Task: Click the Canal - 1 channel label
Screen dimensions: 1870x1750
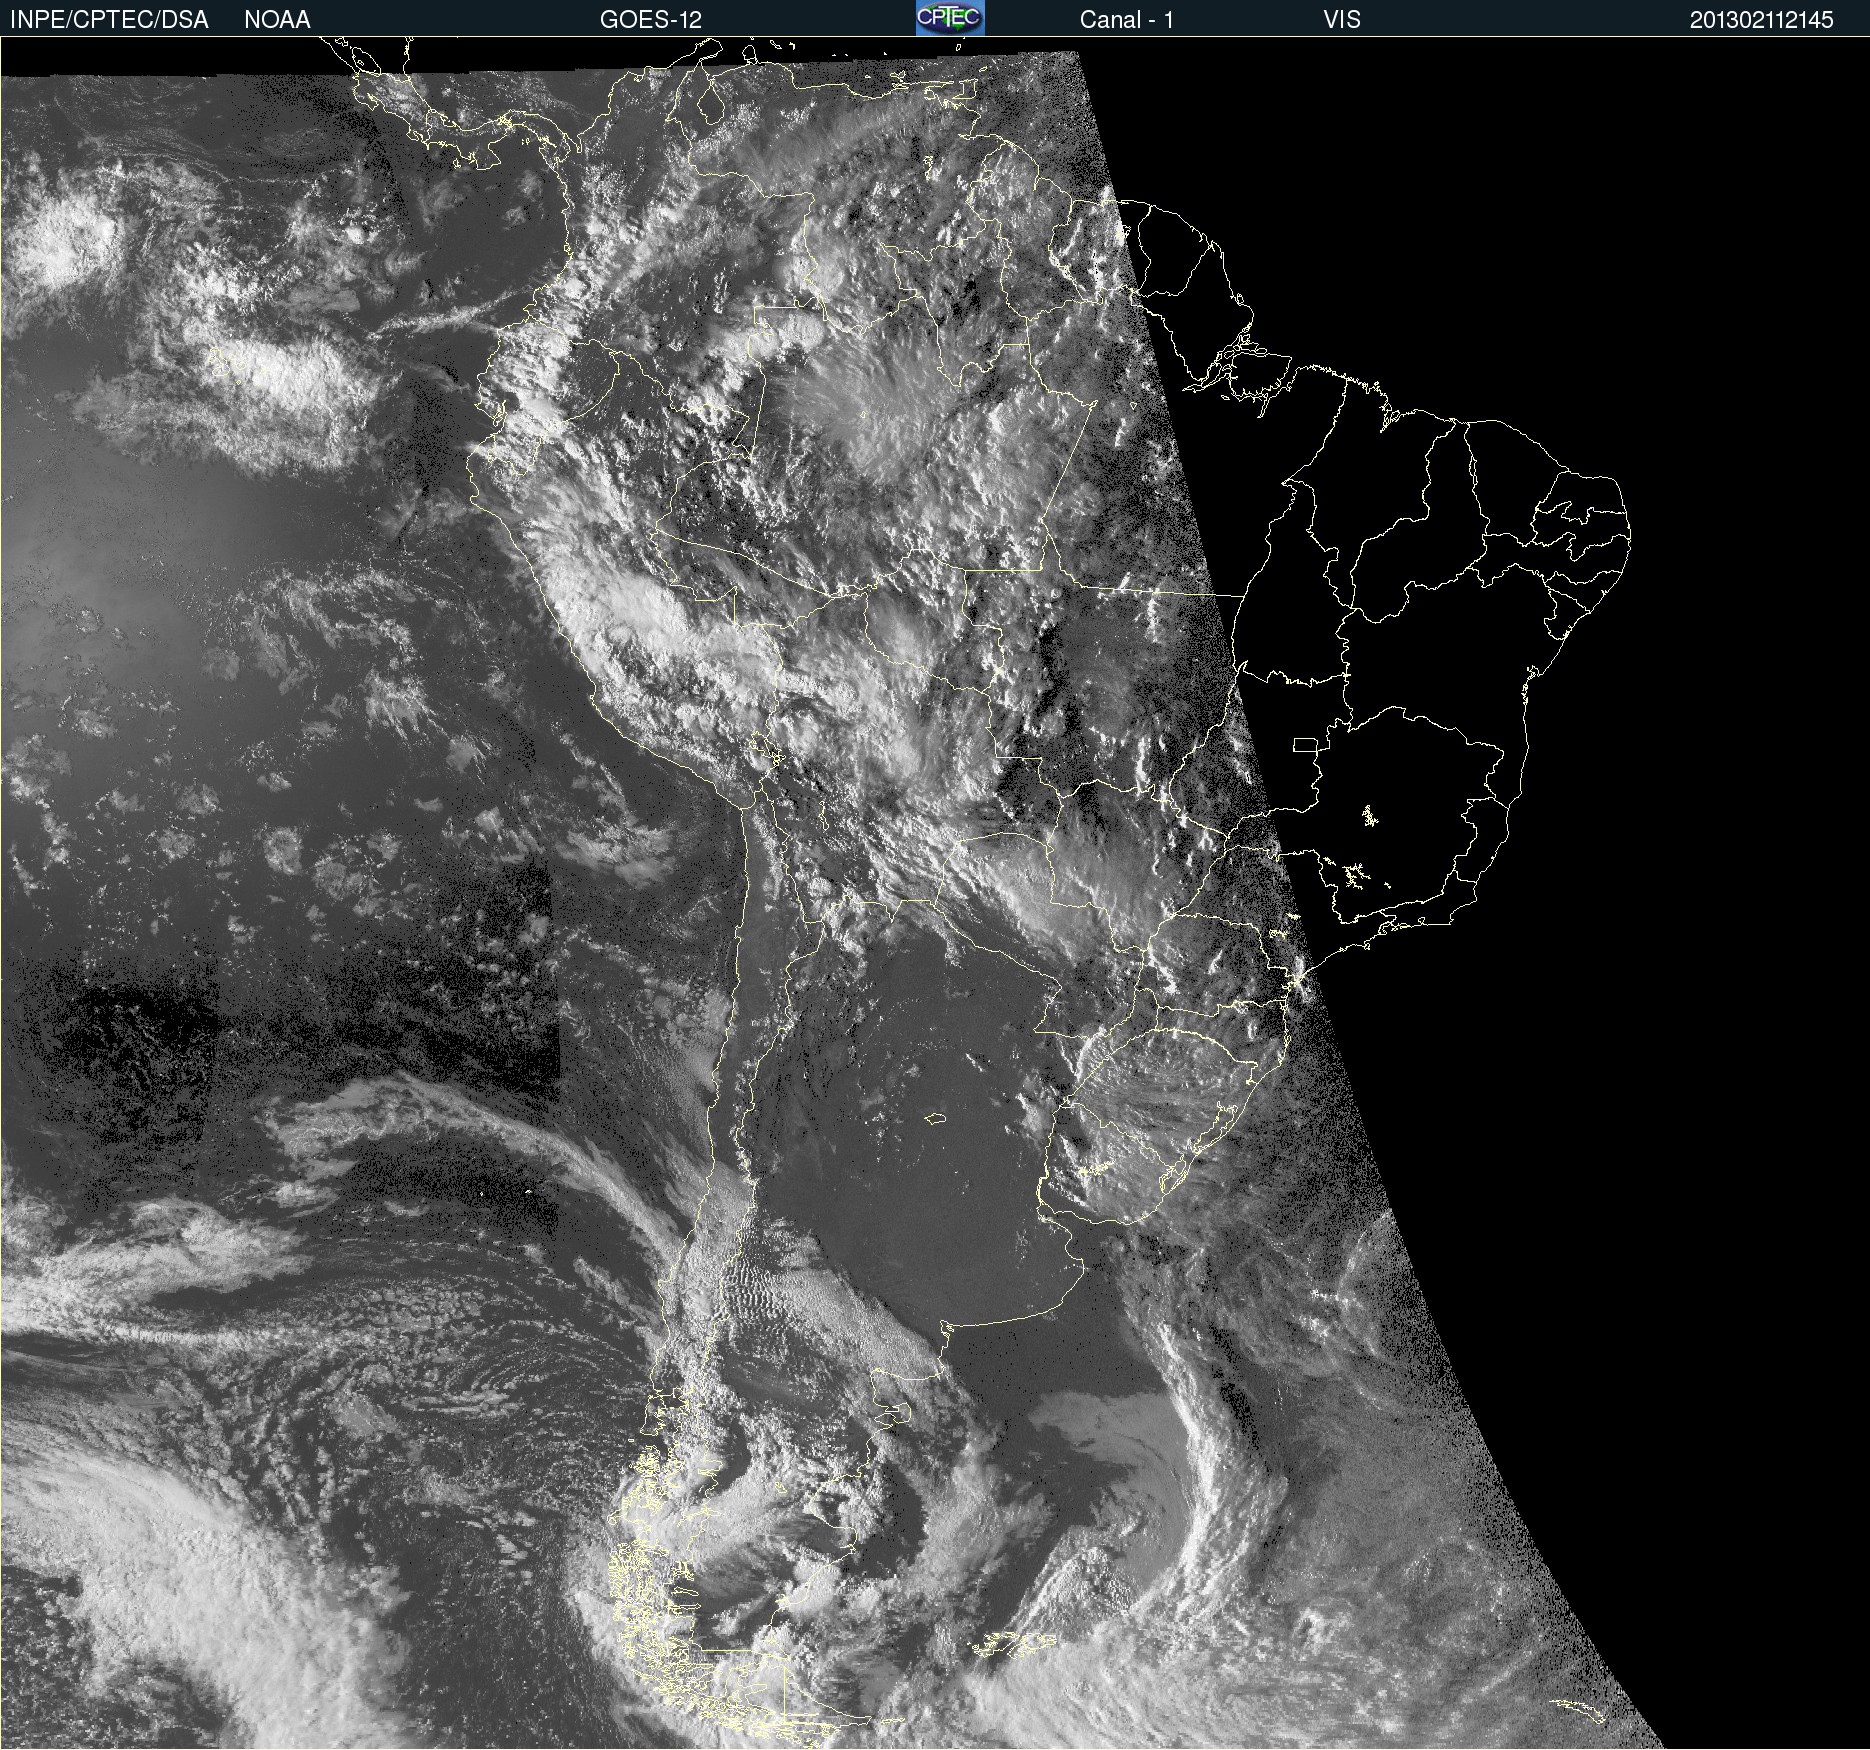Action: 1127,20
